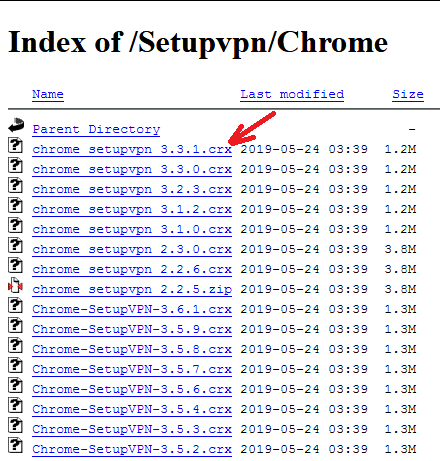The width and height of the screenshot is (440, 461).
Task: Download Chrome-SetupVPN-3.5.3.crx
Action: click(132, 430)
